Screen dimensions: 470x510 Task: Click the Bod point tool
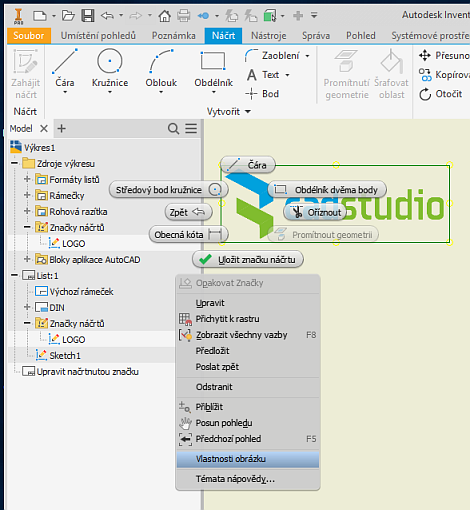262,94
